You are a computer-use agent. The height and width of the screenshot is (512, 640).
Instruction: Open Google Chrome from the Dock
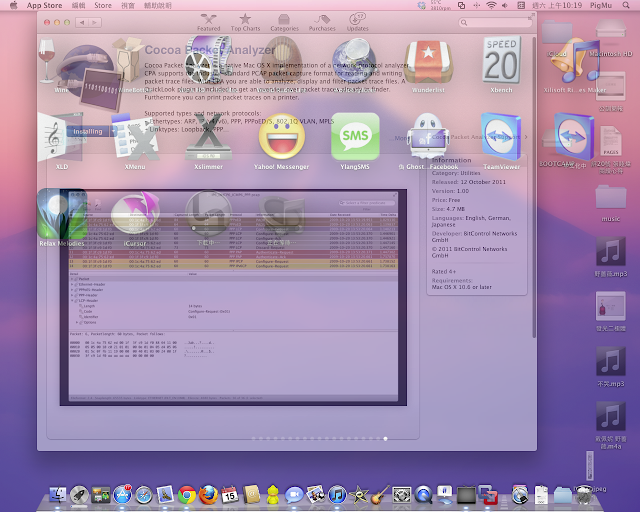click(187, 495)
